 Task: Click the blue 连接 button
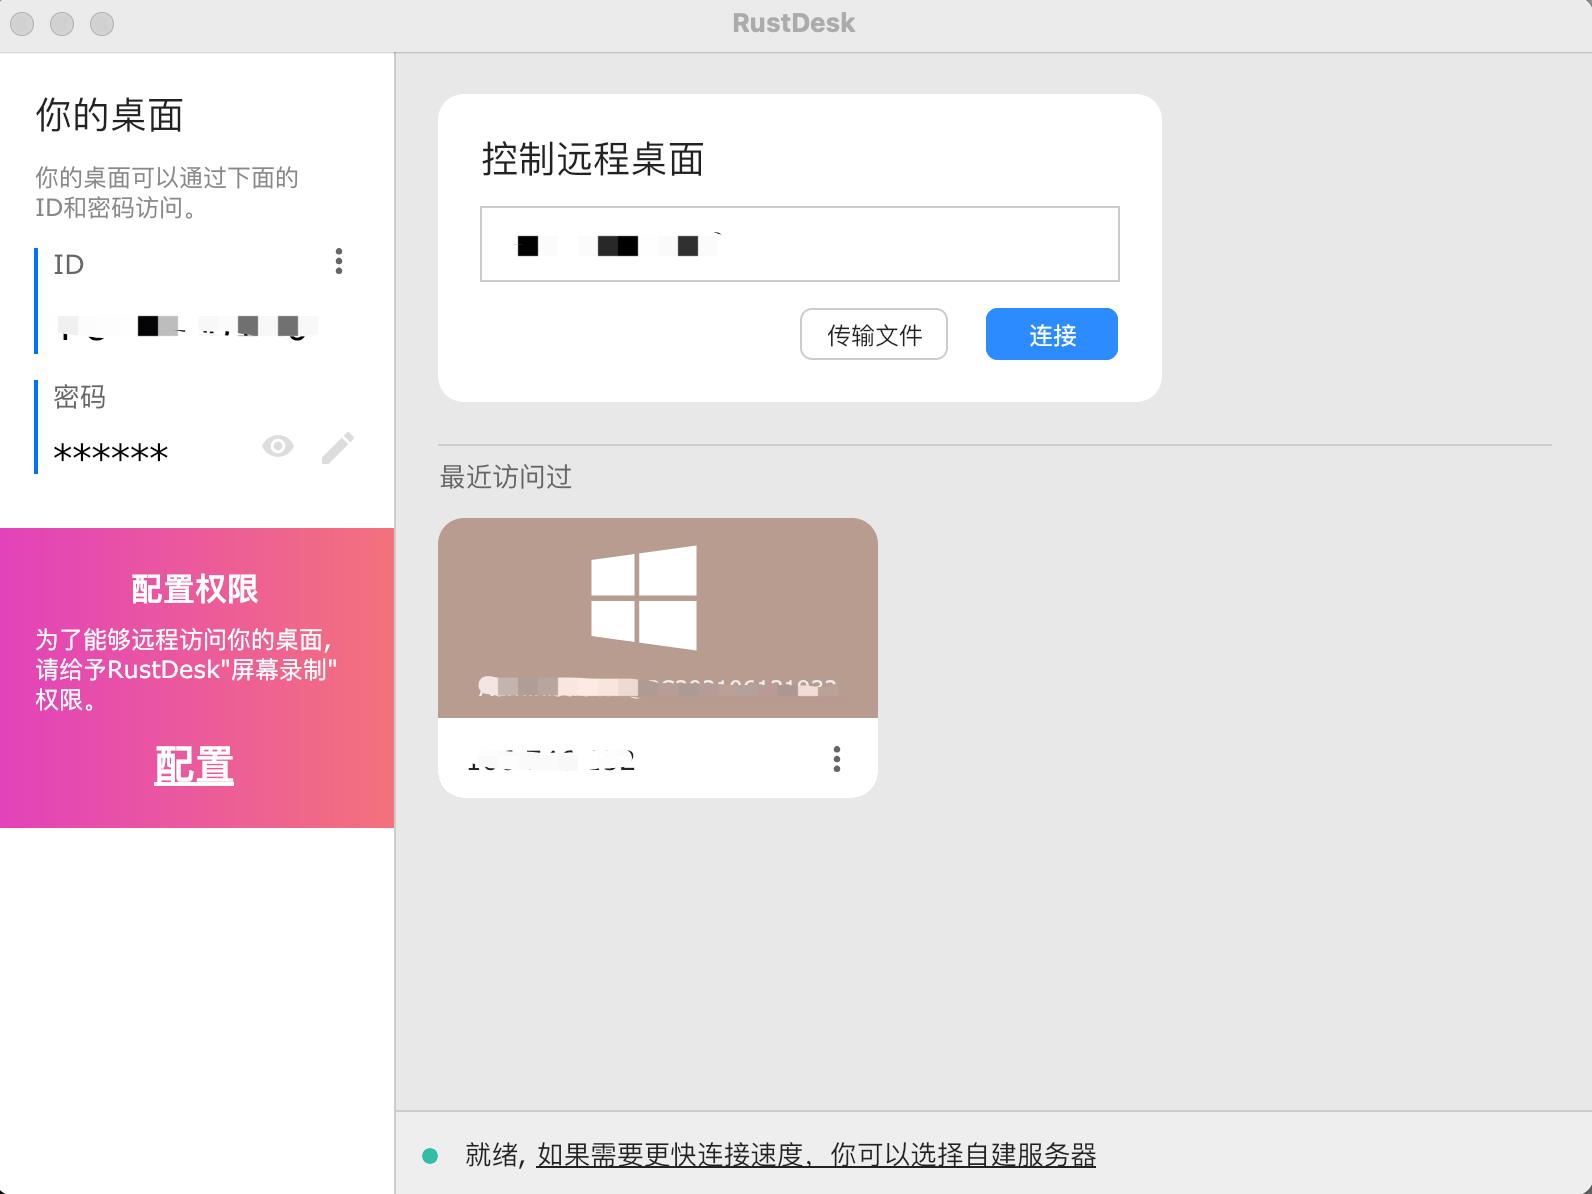[x=1052, y=334]
